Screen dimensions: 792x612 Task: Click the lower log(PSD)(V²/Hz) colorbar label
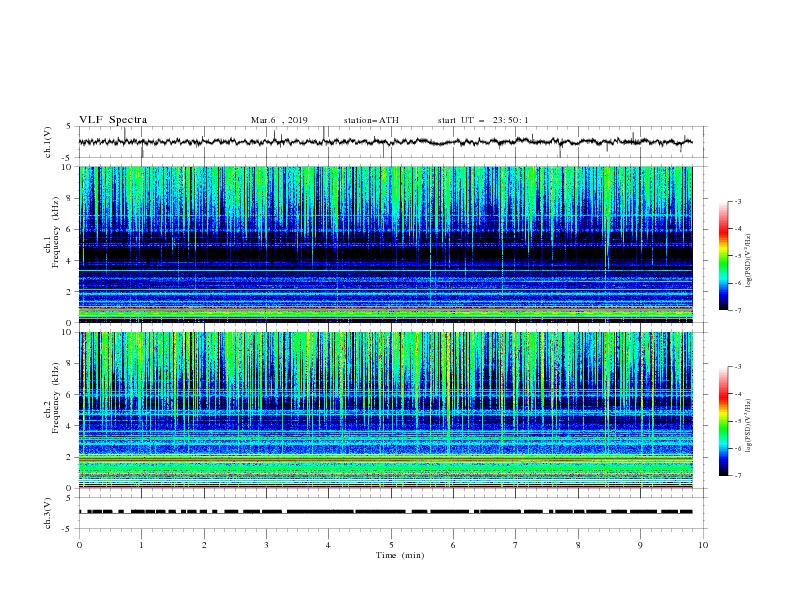pyautogui.click(x=749, y=426)
